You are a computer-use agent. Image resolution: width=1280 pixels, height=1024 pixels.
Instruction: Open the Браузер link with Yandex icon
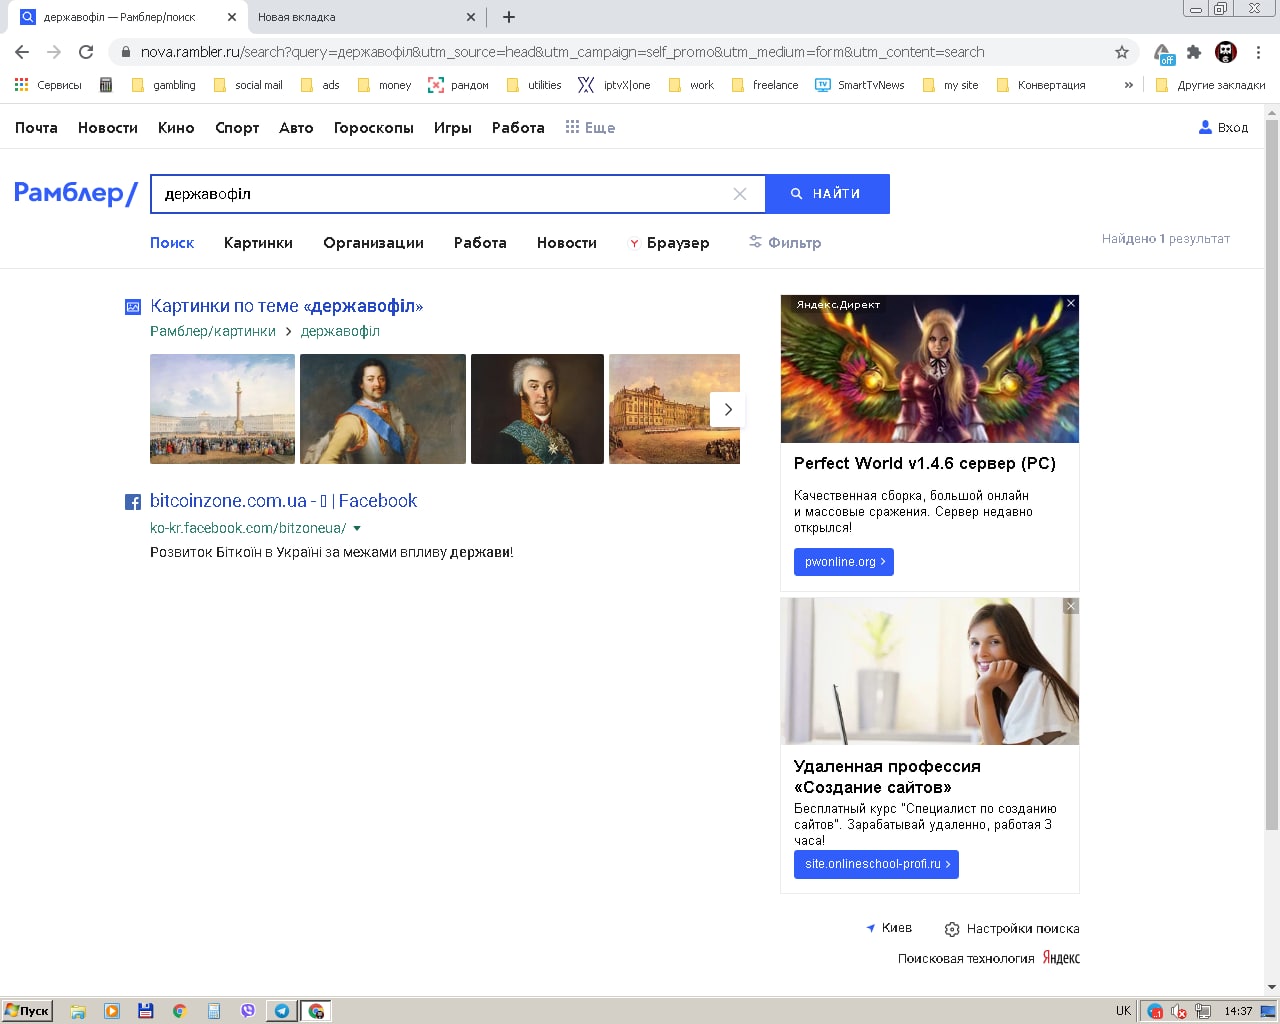coord(668,243)
